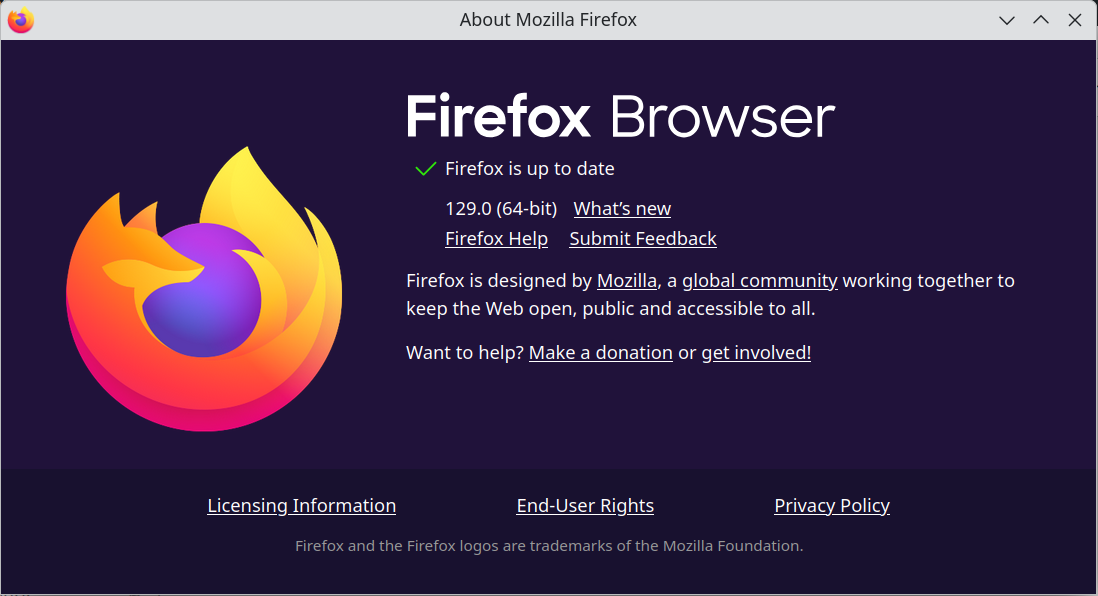The image size is (1098, 596).
Task: Open End-User Rights
Action: tap(585, 506)
